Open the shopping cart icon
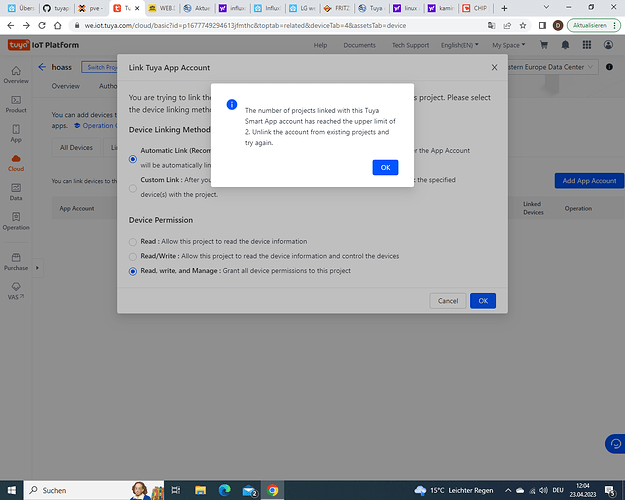This screenshot has height=500, width=625. tap(544, 45)
